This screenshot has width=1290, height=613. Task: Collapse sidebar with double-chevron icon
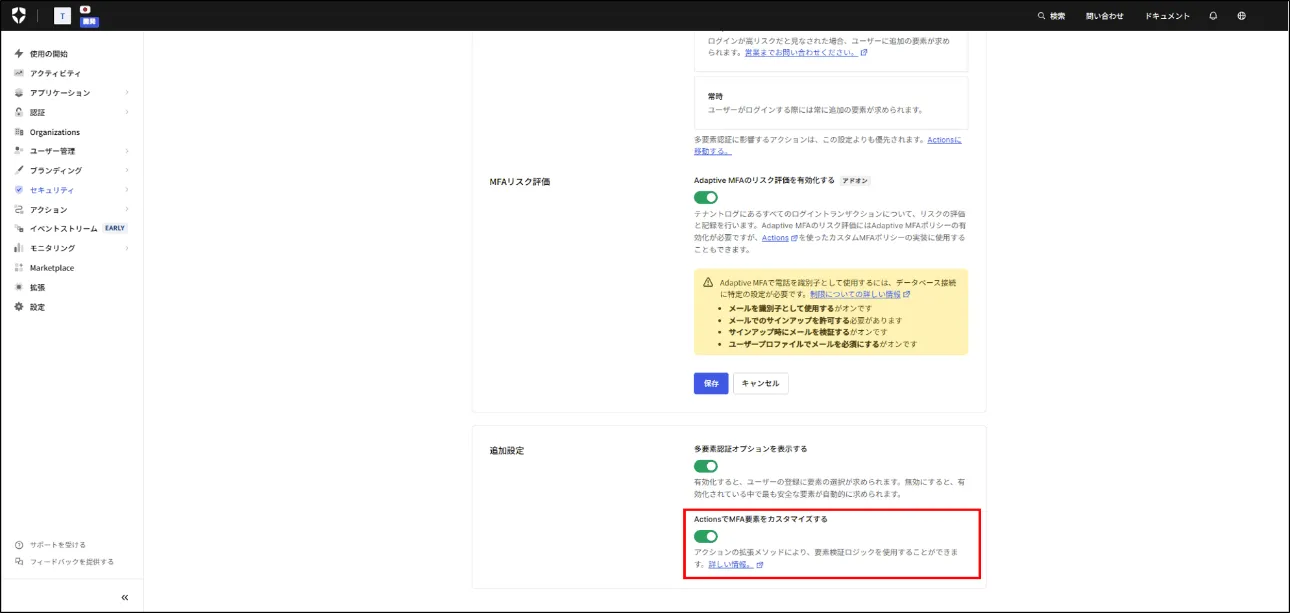(125, 597)
